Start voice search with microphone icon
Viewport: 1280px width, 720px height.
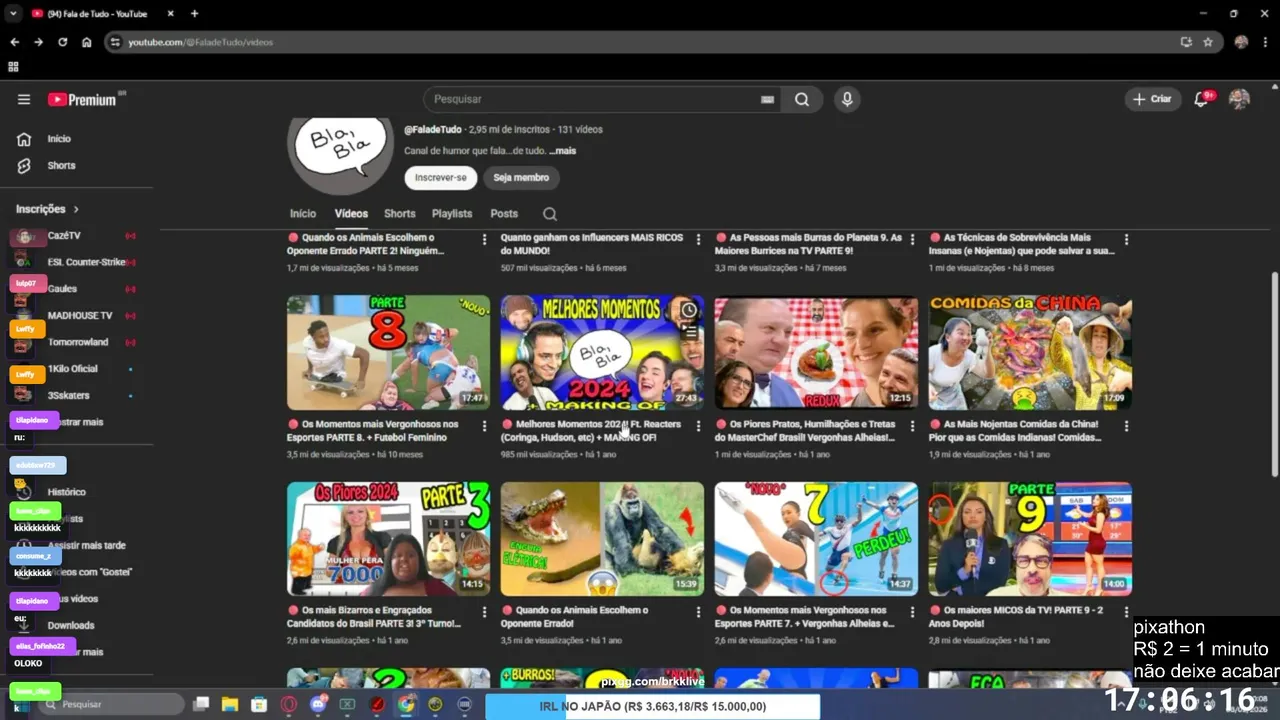pos(847,99)
